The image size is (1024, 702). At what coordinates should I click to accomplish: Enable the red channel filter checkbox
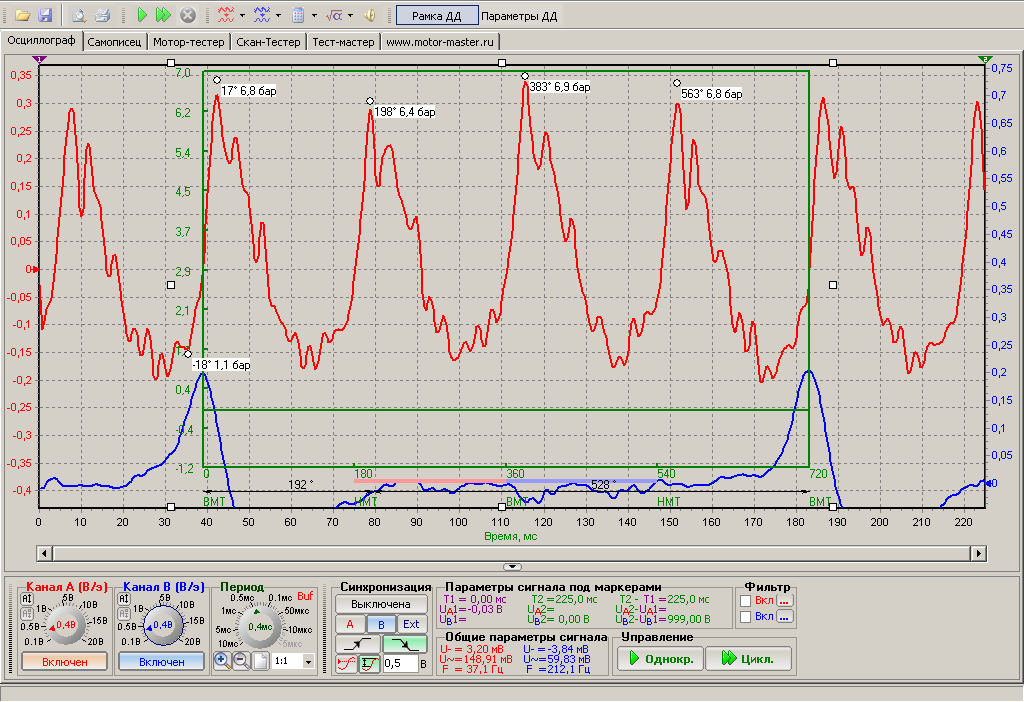(747, 600)
